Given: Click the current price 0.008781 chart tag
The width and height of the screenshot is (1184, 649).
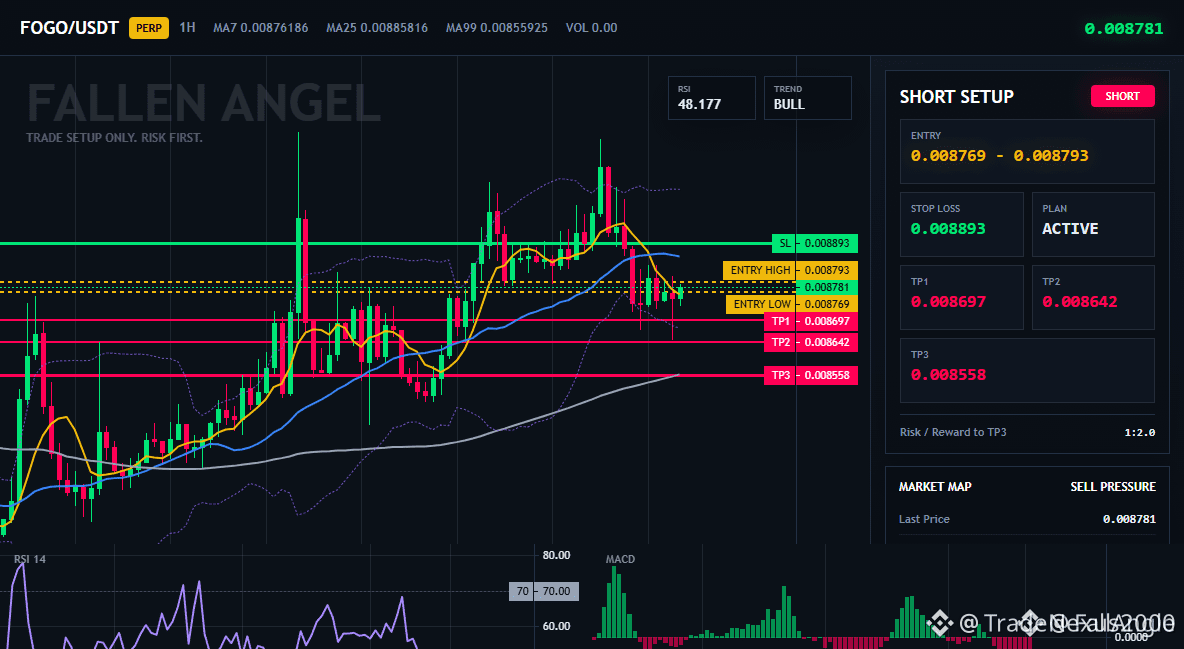Looking at the screenshot, I should 827,287.
